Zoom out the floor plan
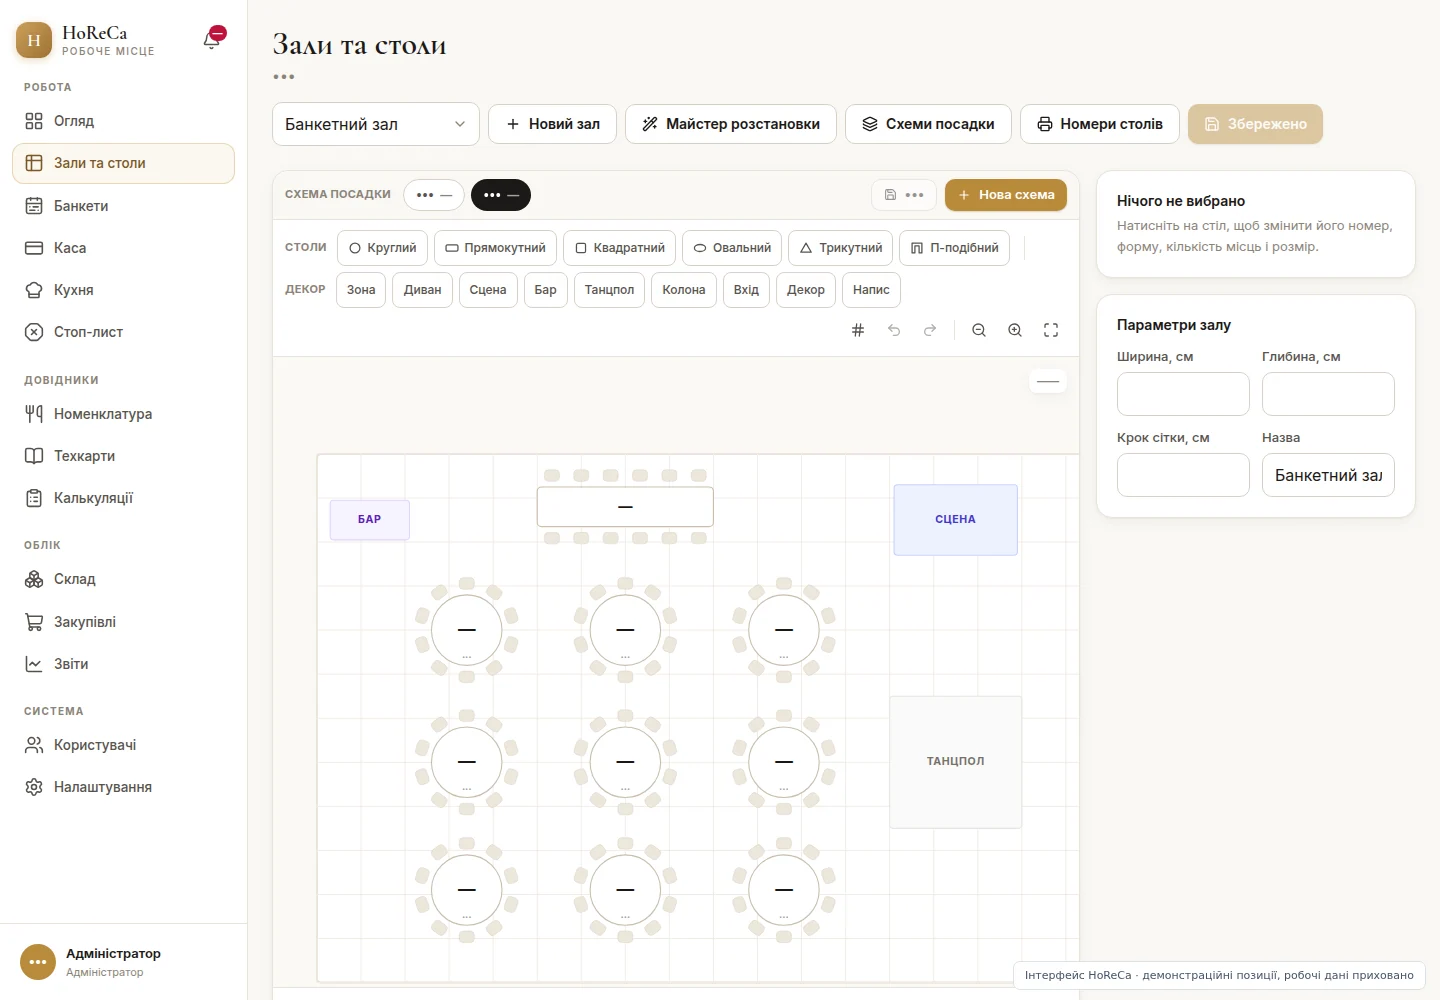1440x1000 pixels. 979,330
